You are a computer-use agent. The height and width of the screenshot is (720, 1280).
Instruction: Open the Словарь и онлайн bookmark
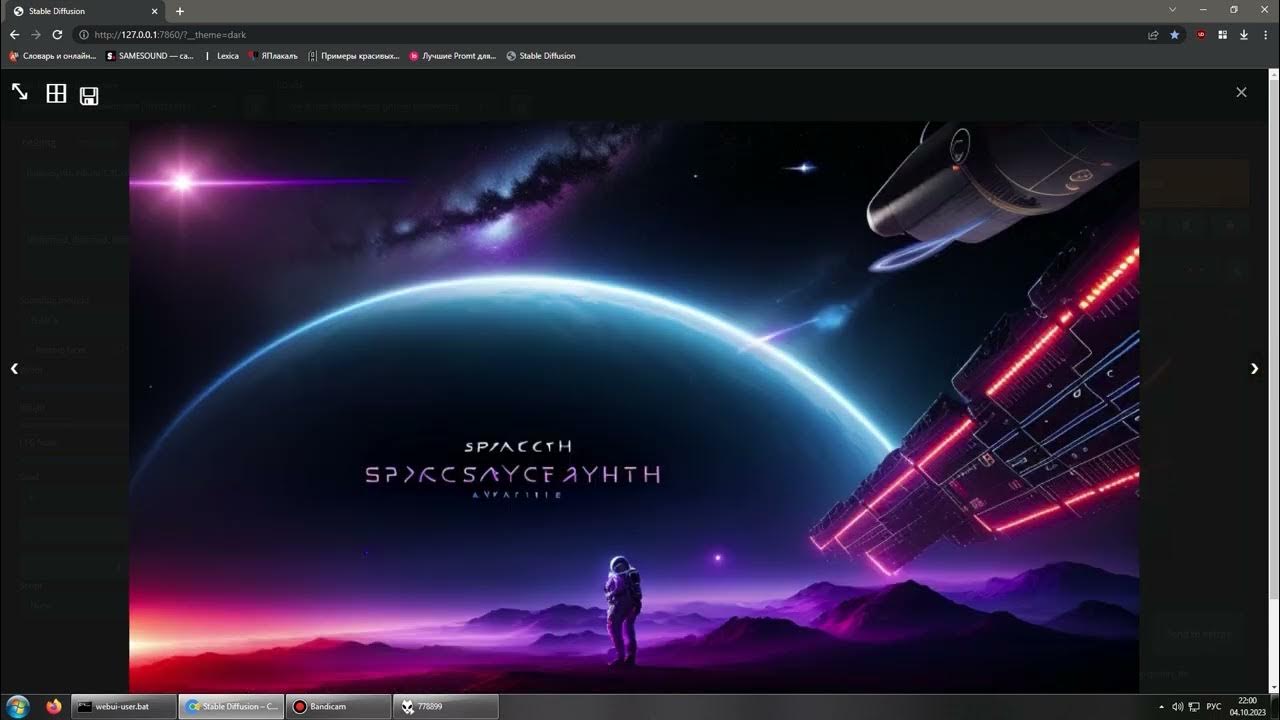(52, 56)
